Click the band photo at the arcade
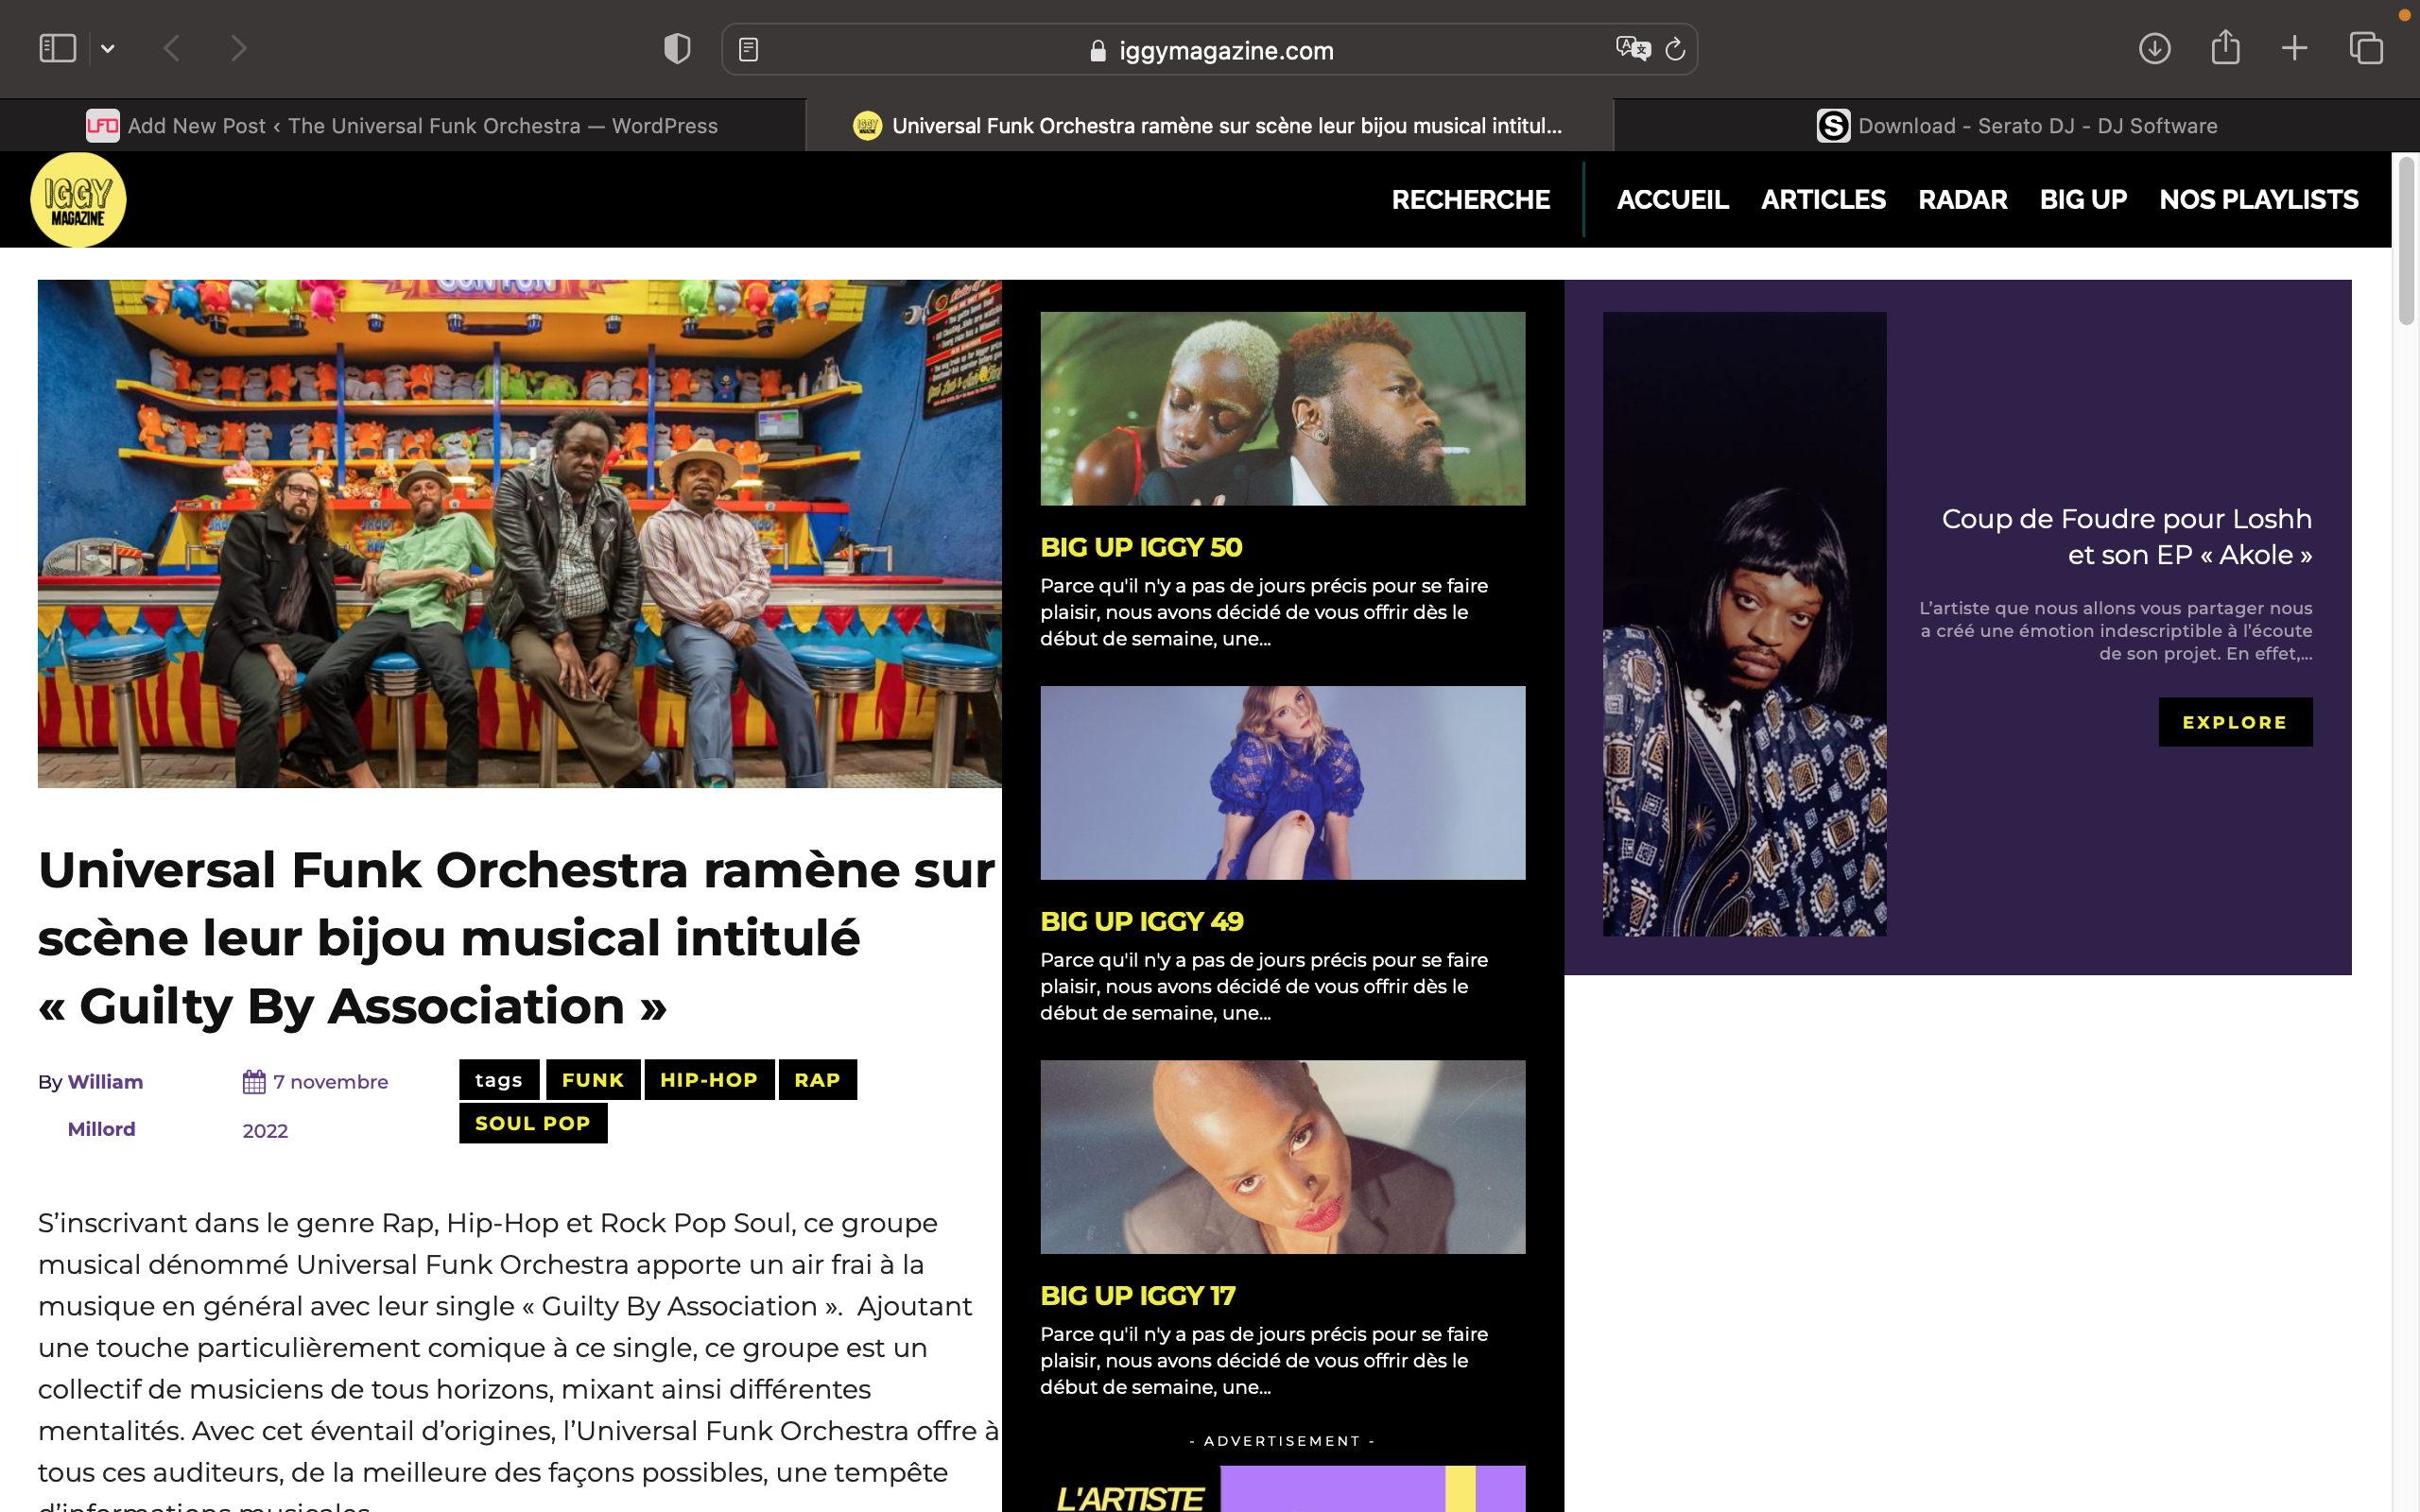 click(519, 533)
